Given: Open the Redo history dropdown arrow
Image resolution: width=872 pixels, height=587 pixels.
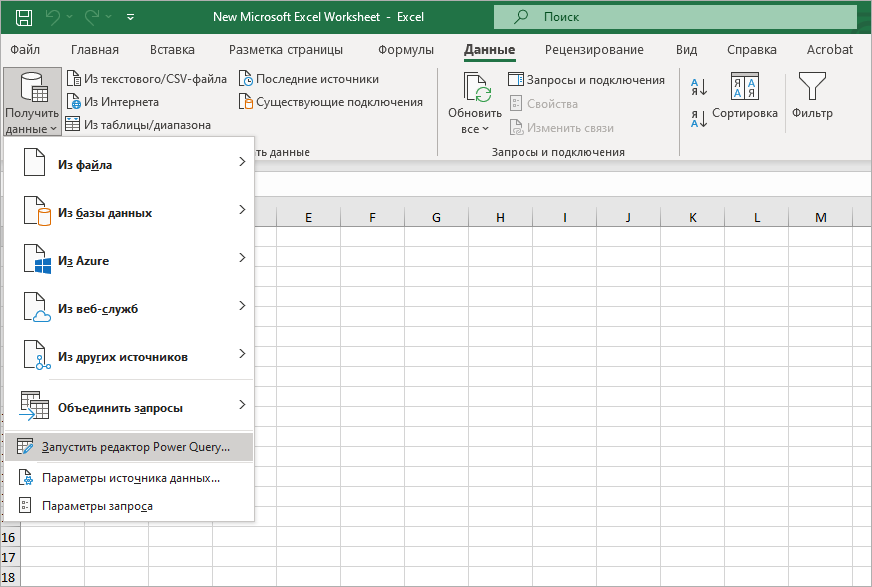Looking at the screenshot, I should 108,17.
